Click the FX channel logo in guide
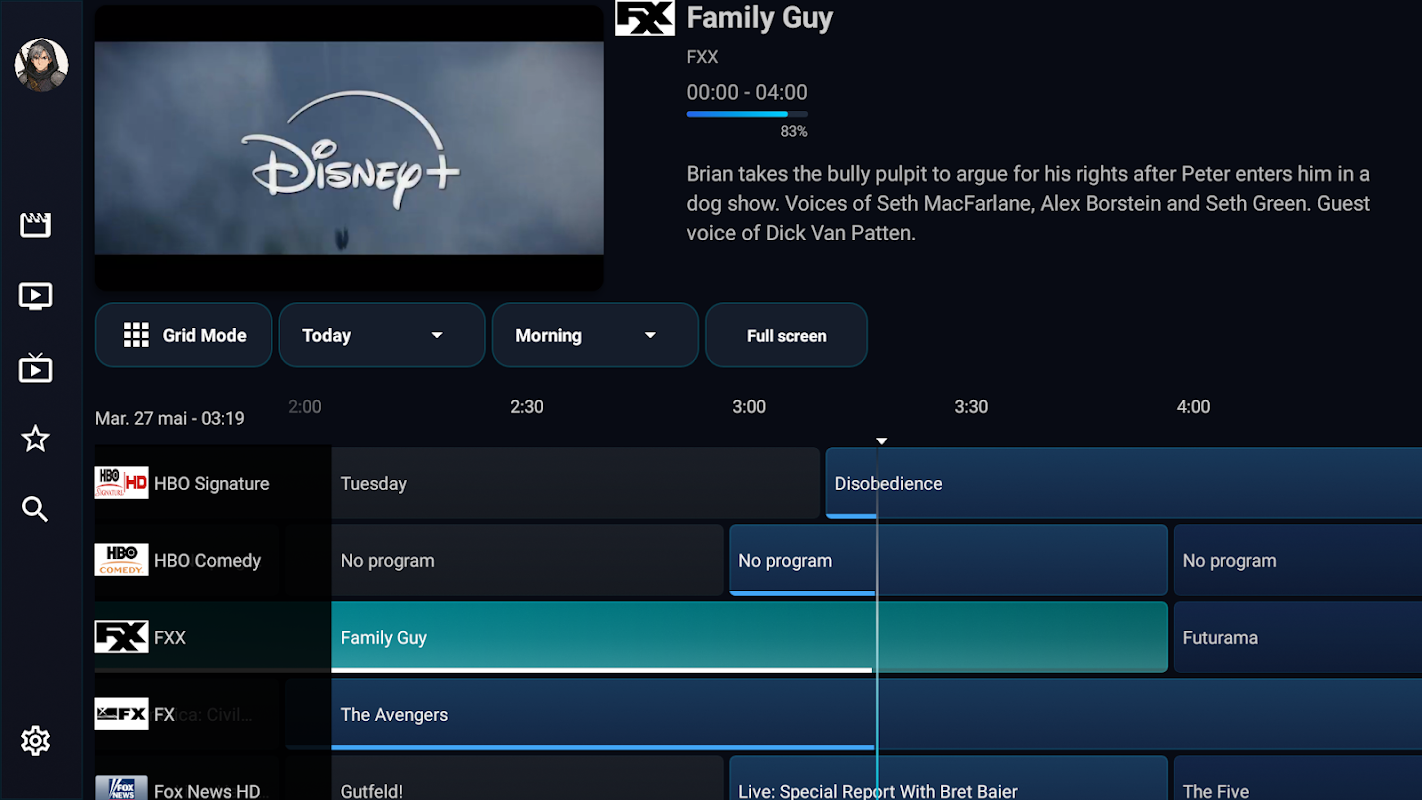The height and width of the screenshot is (800, 1422). click(x=122, y=714)
